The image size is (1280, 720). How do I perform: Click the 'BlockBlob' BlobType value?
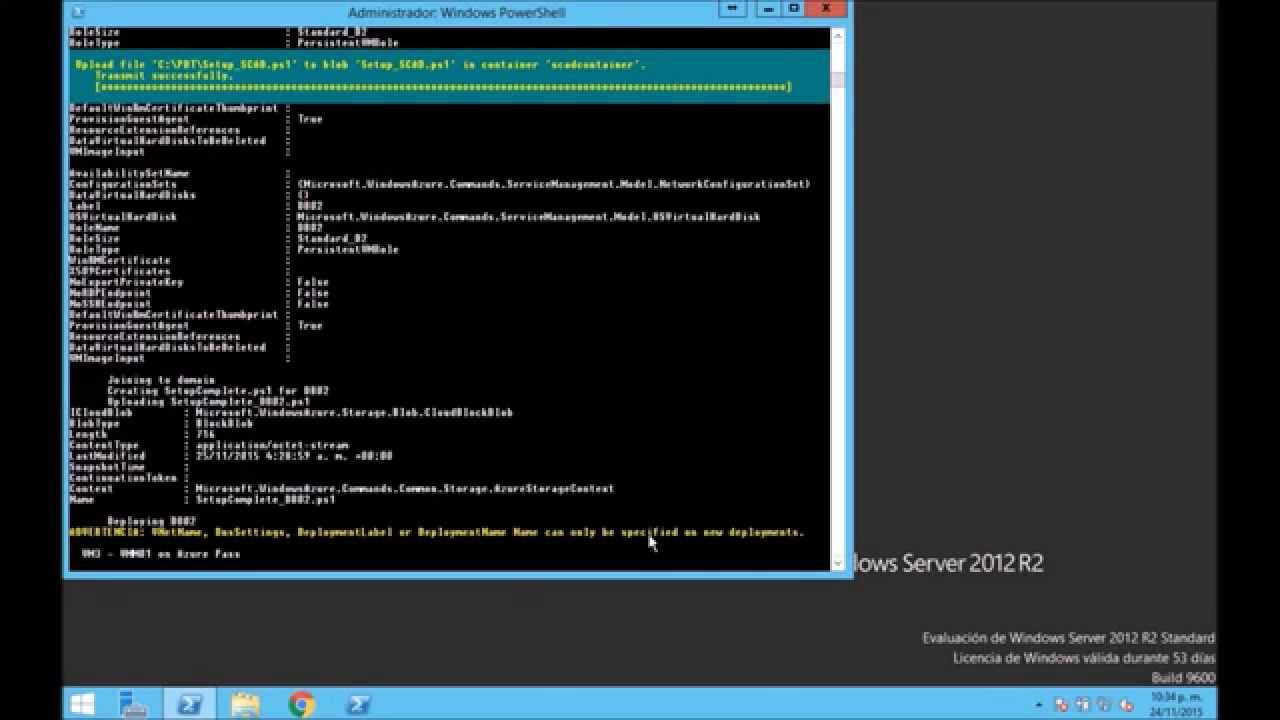tap(225, 423)
